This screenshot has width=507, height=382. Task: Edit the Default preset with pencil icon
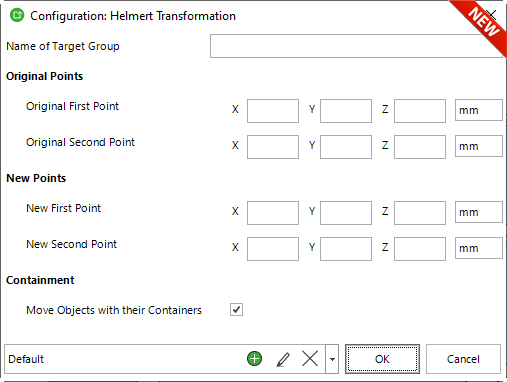pyautogui.click(x=283, y=359)
